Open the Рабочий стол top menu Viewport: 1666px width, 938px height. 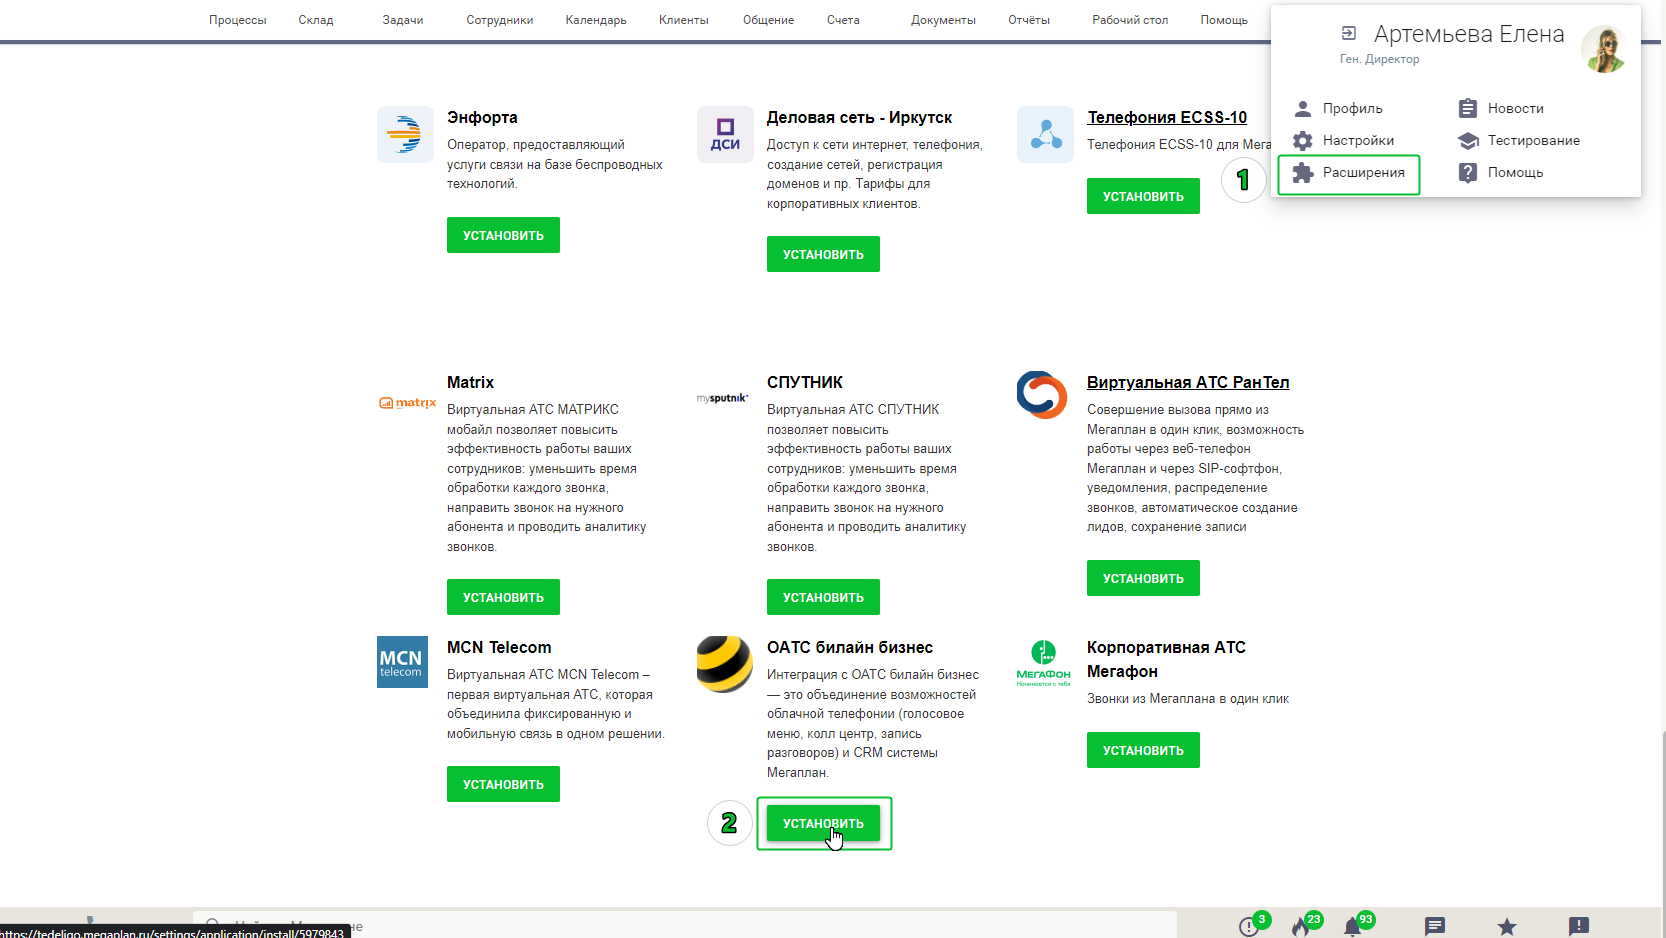[1130, 20]
